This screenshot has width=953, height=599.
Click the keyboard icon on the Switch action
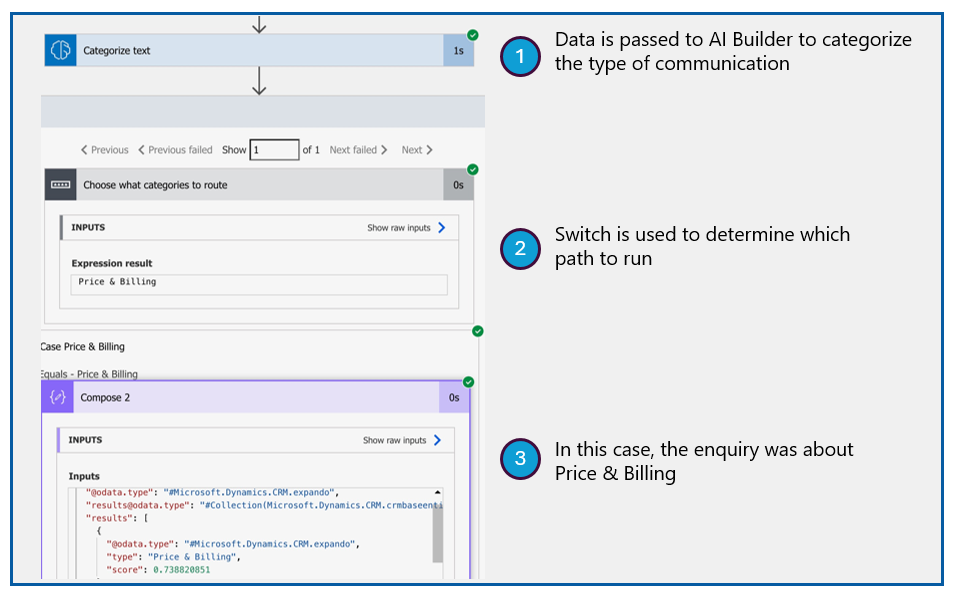62,185
